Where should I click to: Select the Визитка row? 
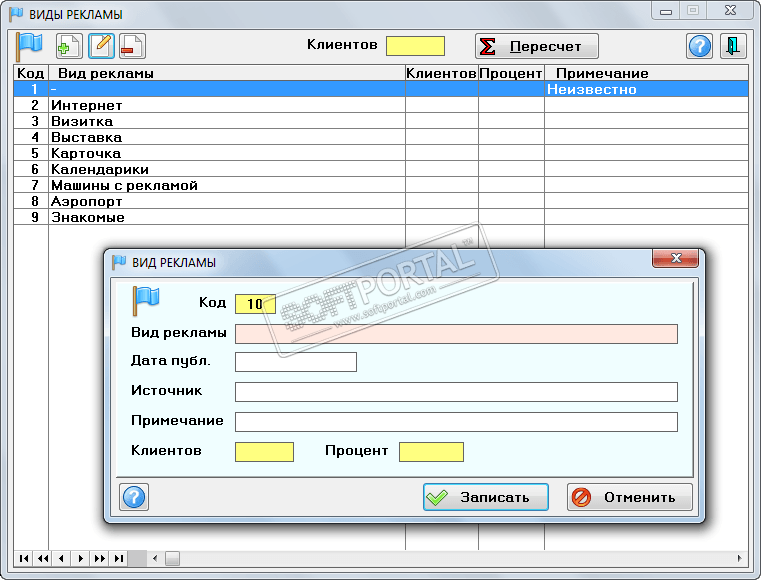point(381,121)
